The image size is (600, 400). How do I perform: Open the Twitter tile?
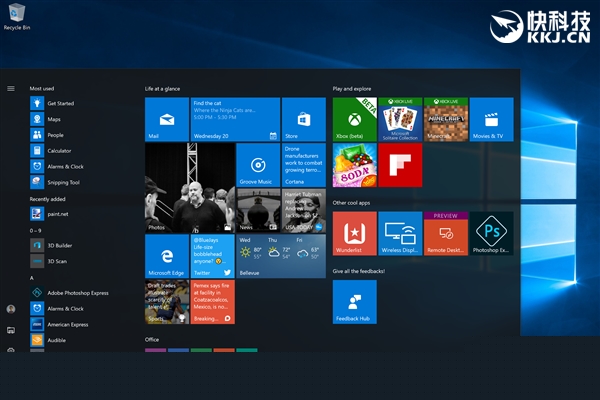[x=213, y=256]
